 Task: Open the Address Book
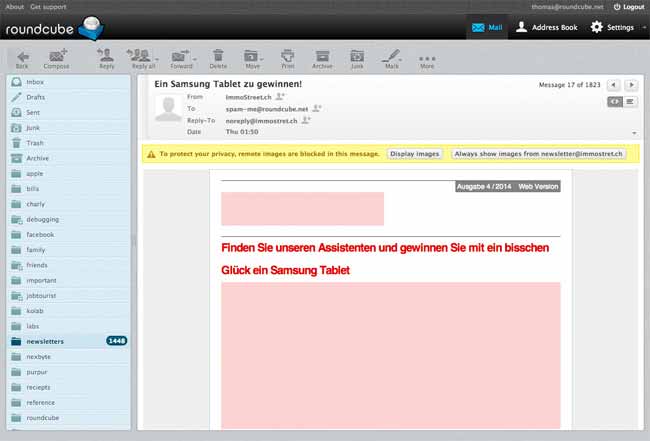546,27
